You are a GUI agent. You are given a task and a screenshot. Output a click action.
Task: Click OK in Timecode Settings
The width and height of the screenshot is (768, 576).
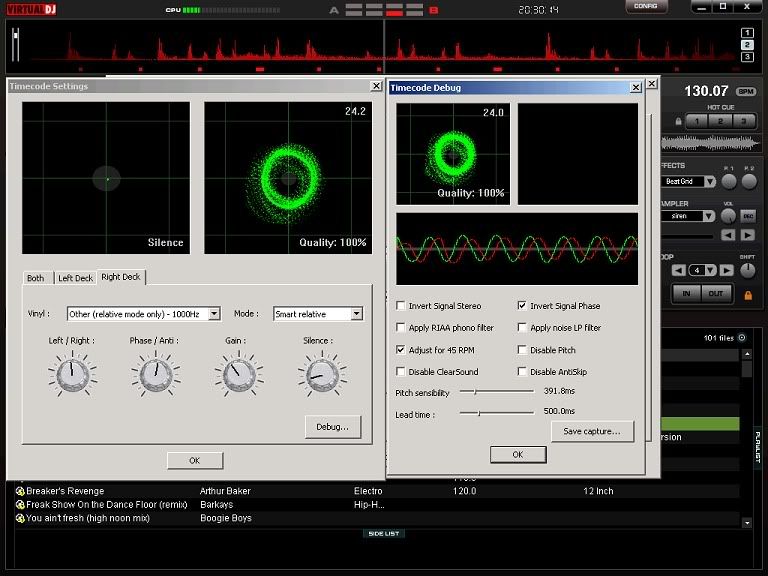pyautogui.click(x=194, y=460)
